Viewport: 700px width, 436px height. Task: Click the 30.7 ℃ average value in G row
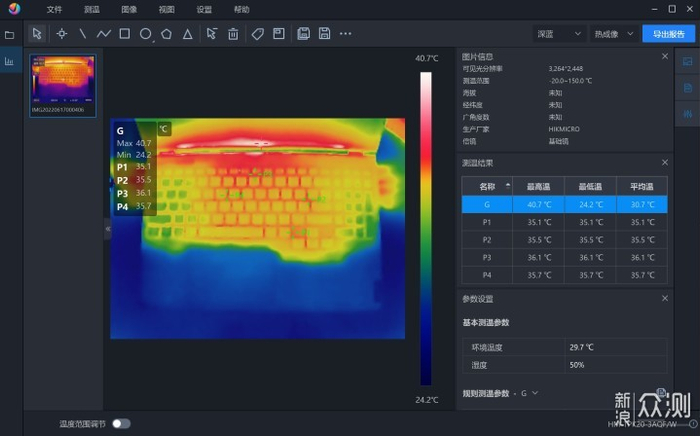point(642,204)
